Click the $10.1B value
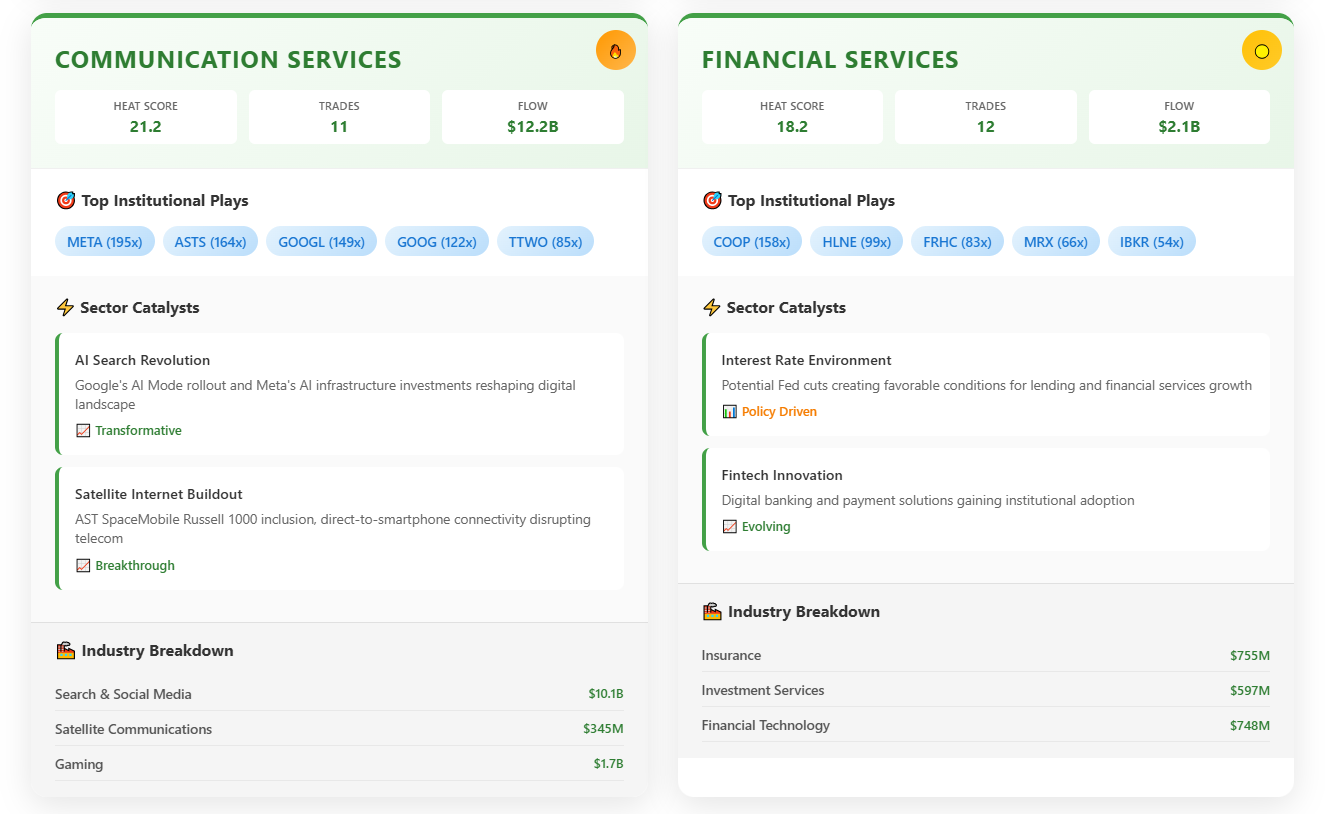Image resolution: width=1325 pixels, height=814 pixels. point(606,694)
